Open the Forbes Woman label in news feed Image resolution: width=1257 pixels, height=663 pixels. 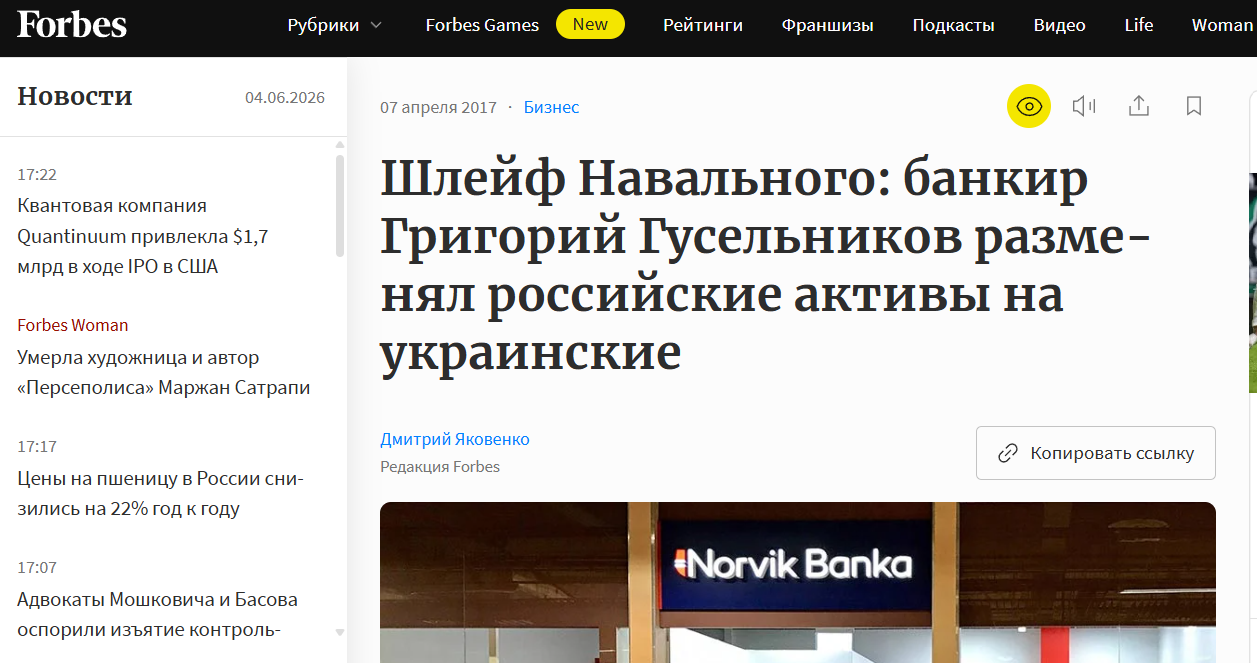point(73,325)
